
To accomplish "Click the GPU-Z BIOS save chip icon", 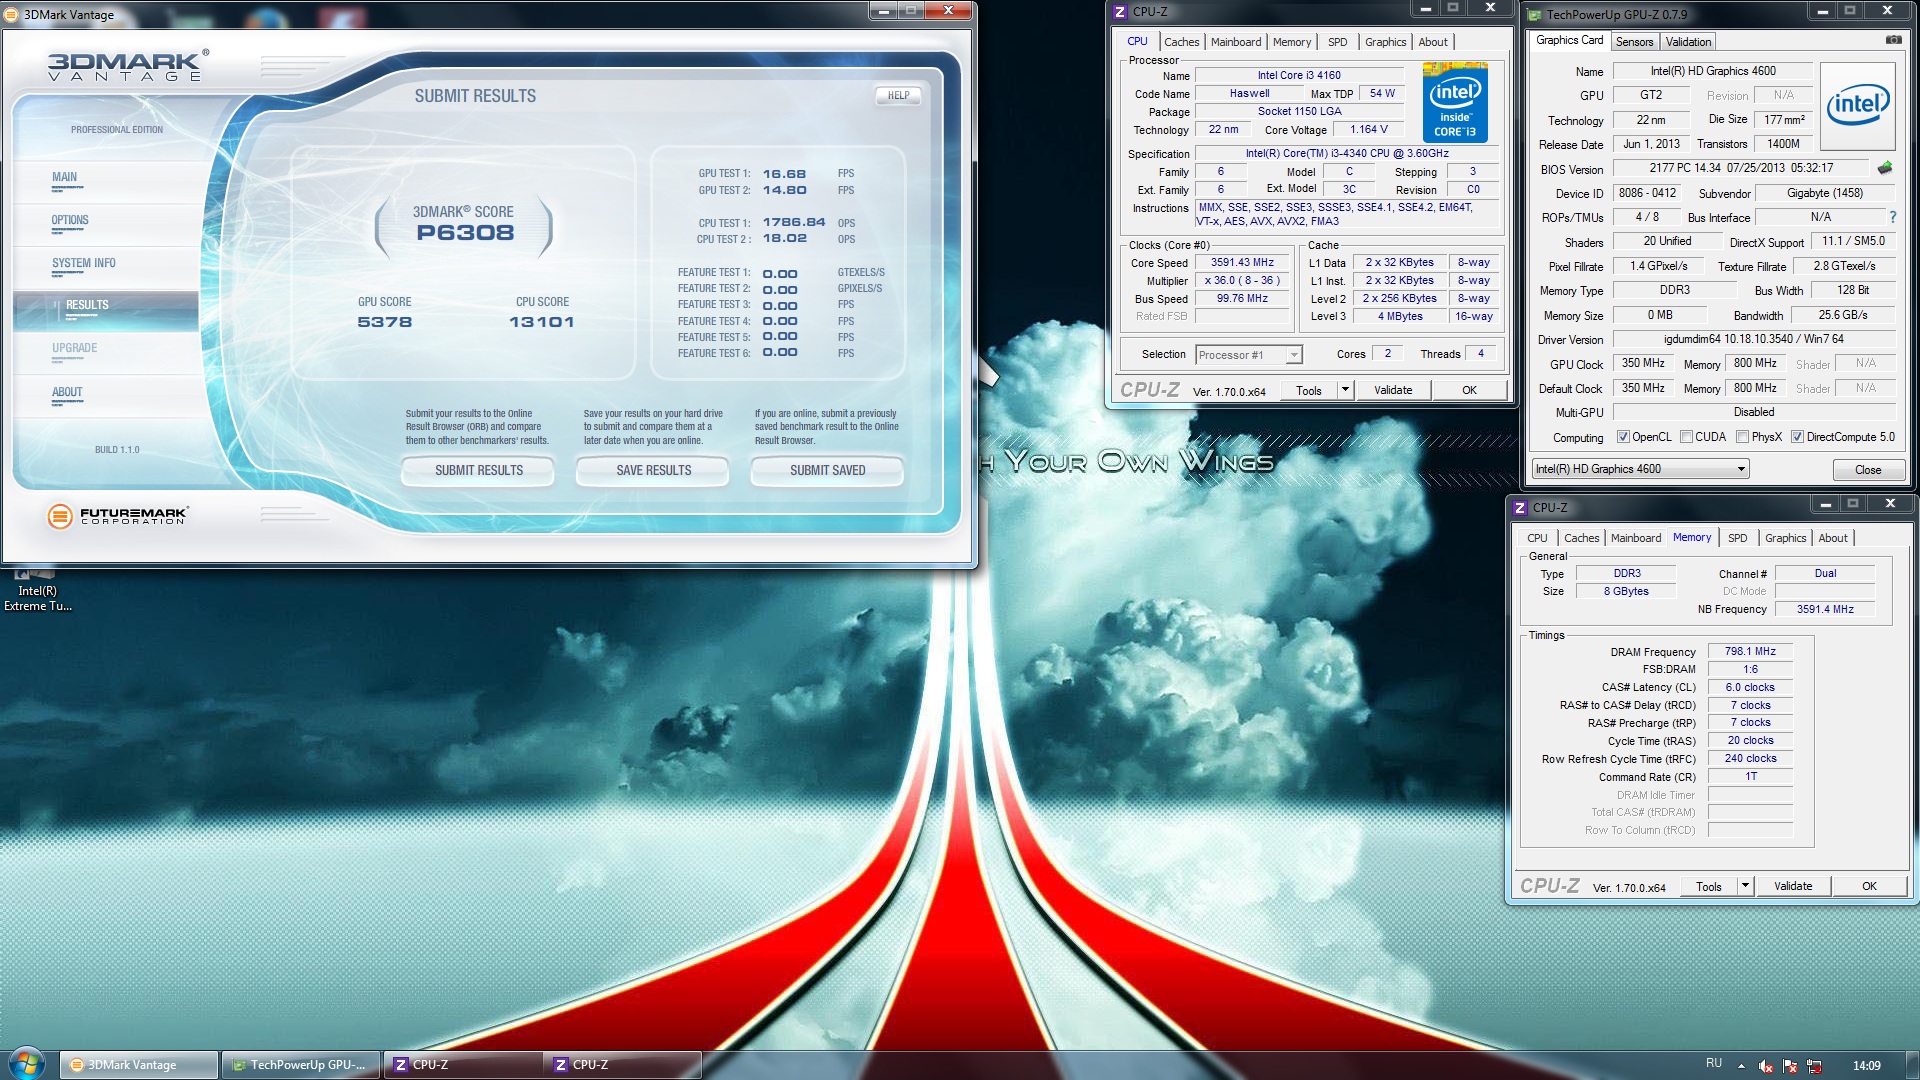I will (1885, 168).
